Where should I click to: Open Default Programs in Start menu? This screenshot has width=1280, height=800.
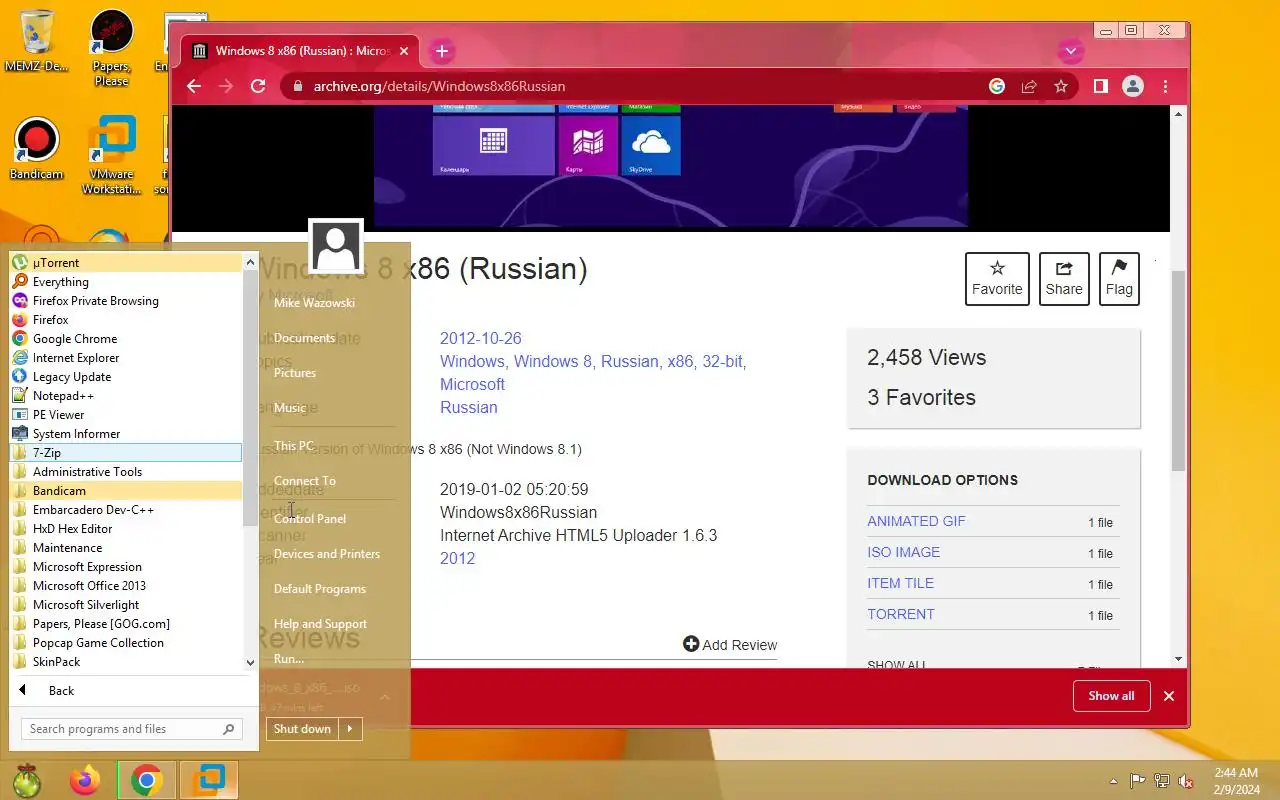coord(320,589)
